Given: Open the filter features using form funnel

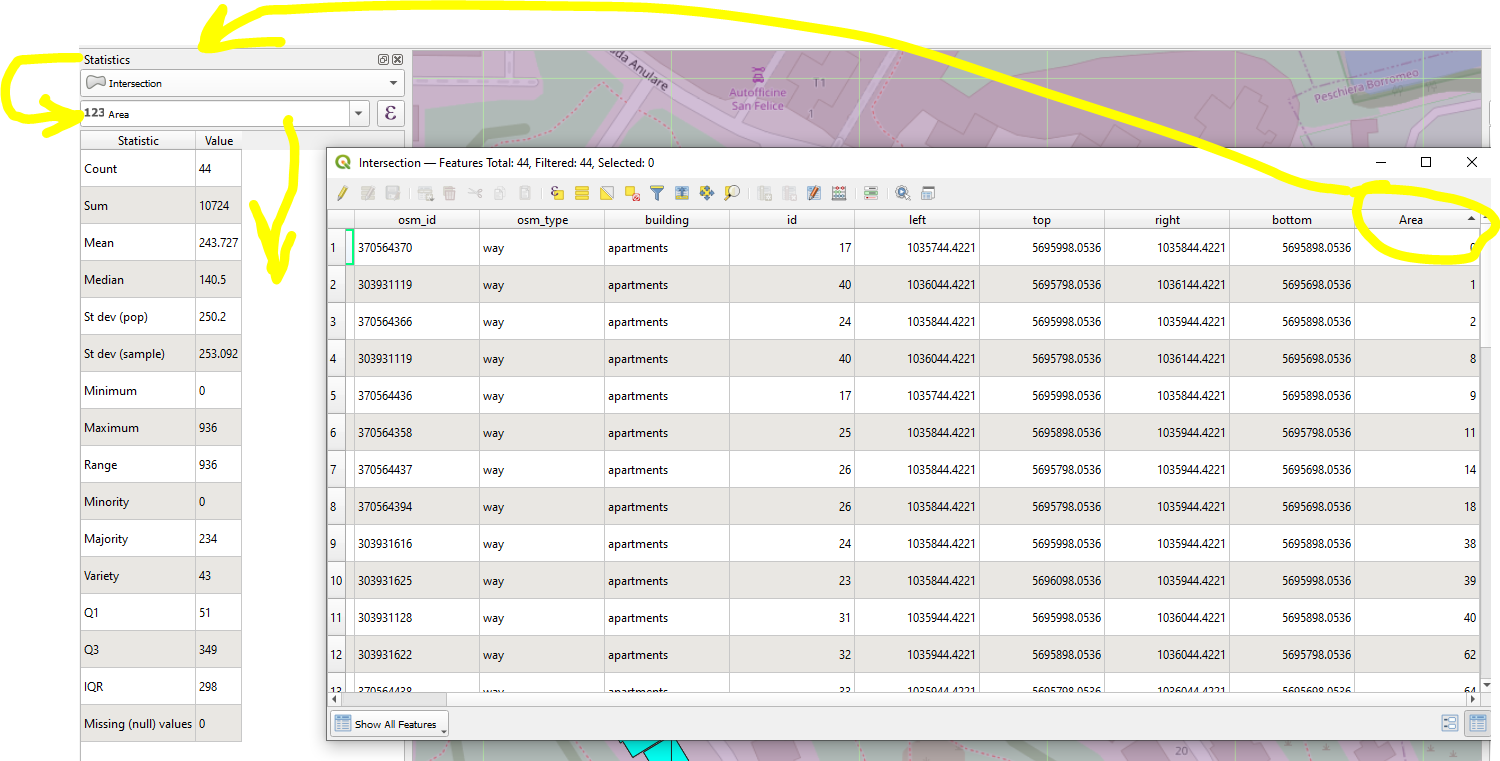Looking at the screenshot, I should click(x=657, y=193).
